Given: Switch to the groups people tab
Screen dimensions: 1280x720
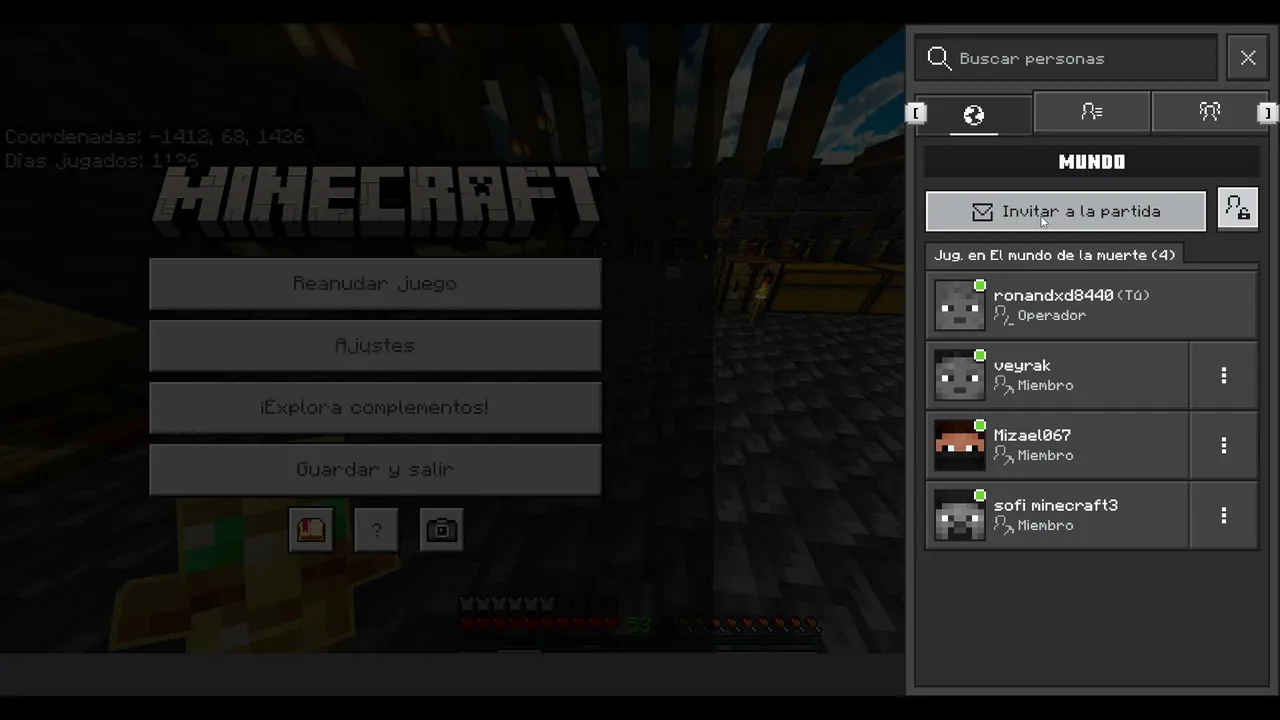Looking at the screenshot, I should [x=1210, y=112].
